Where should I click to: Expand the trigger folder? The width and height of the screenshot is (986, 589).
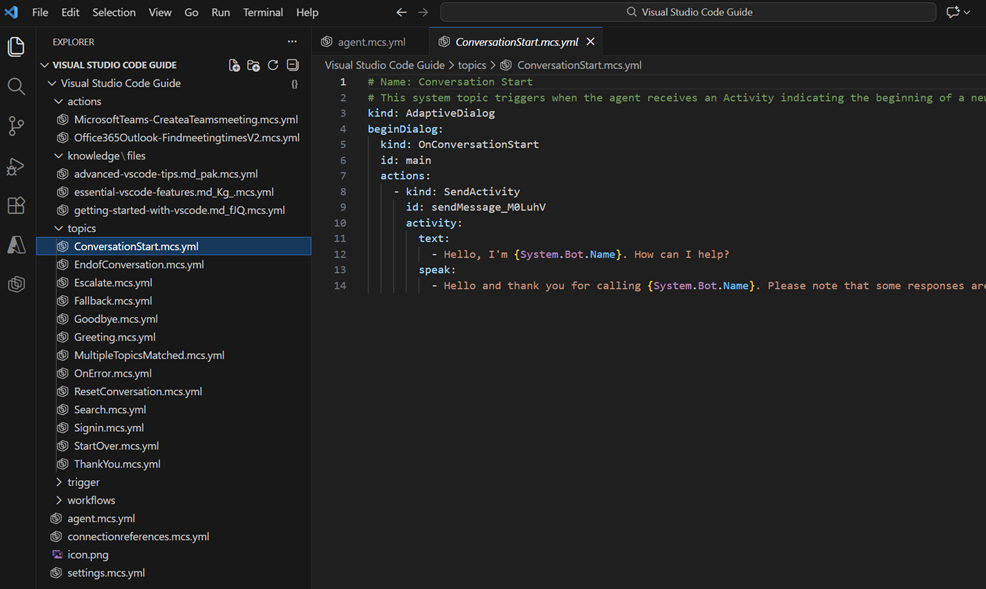click(x=84, y=481)
